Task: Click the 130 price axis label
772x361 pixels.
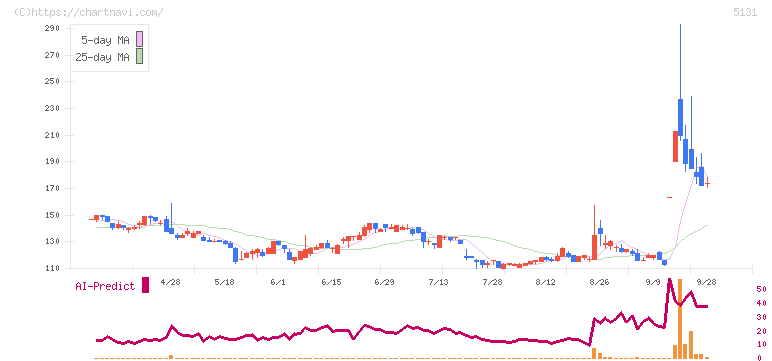Action: (52, 242)
